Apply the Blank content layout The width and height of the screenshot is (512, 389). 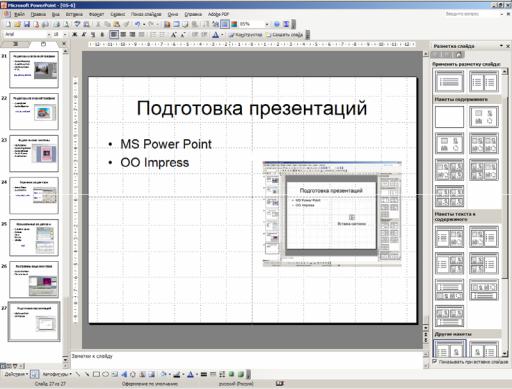449,117
